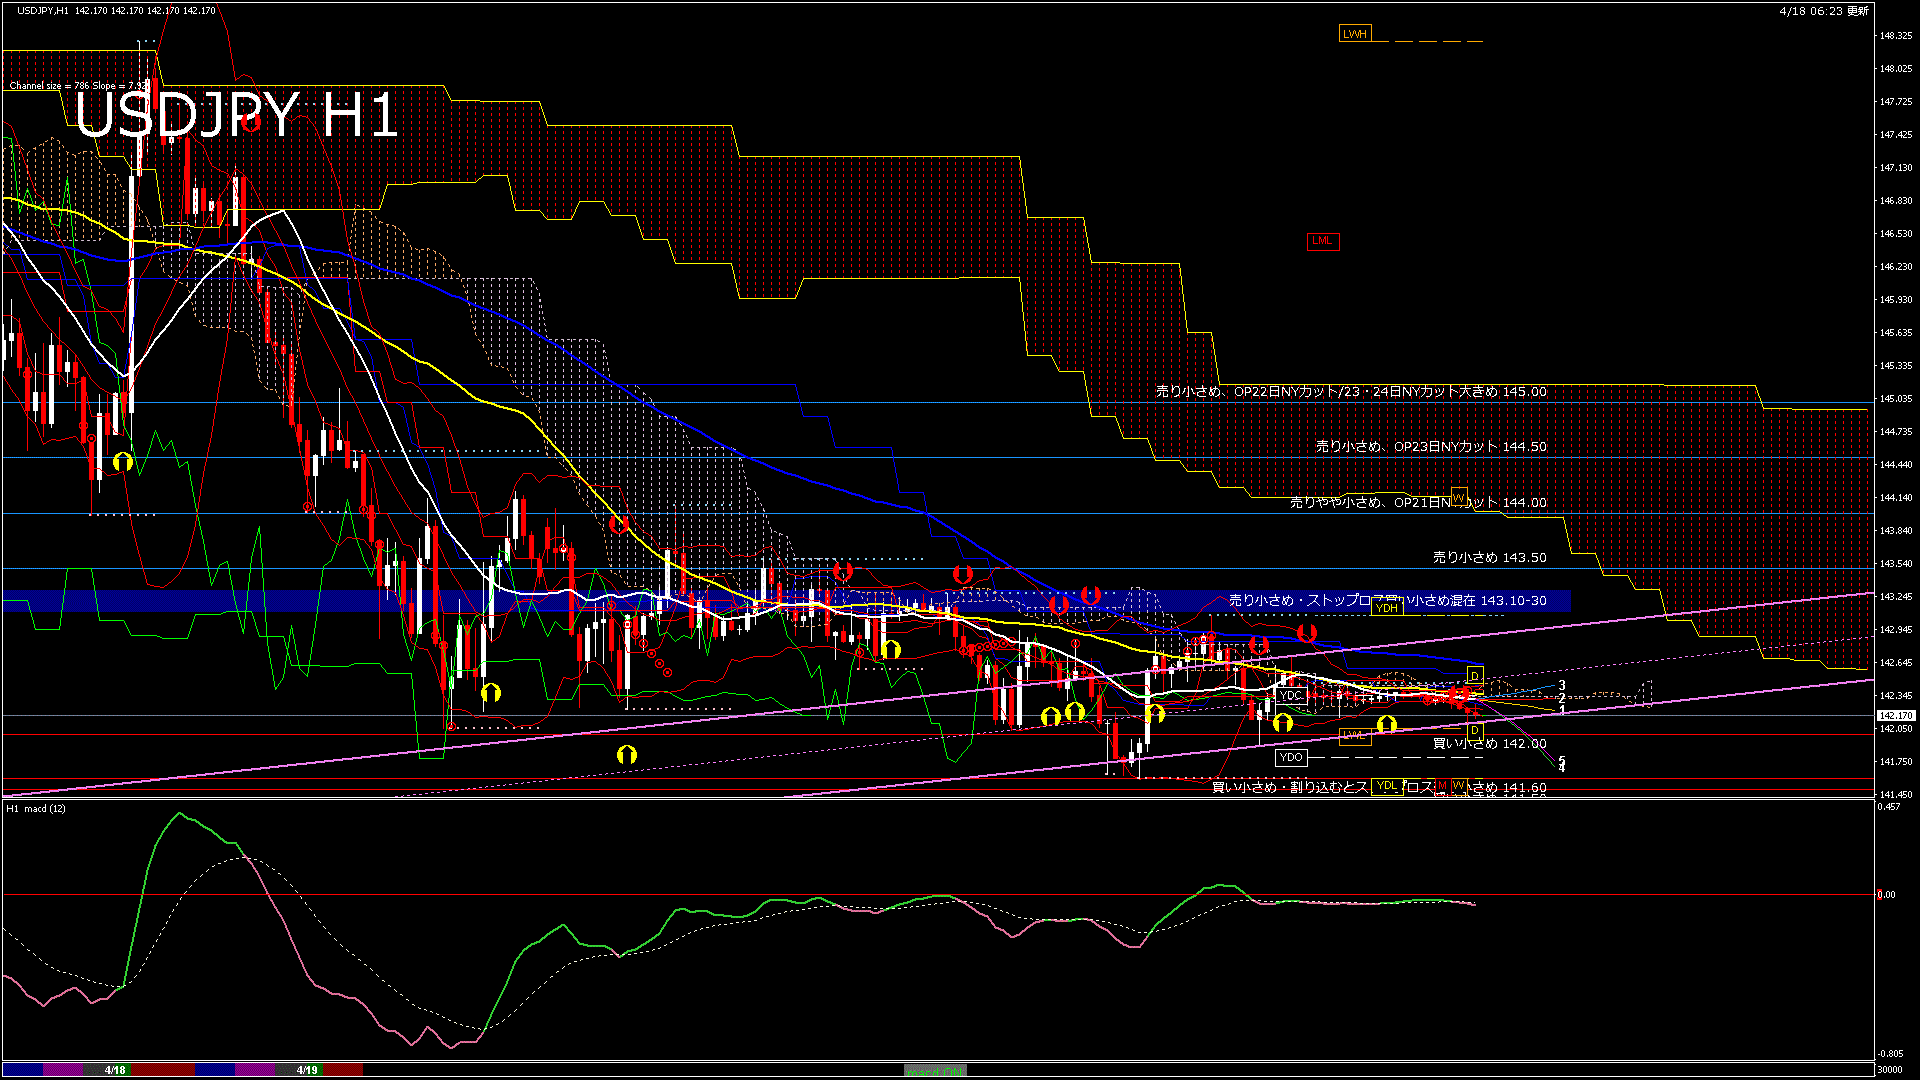Select the orange LWL label box

pyautogui.click(x=1354, y=736)
